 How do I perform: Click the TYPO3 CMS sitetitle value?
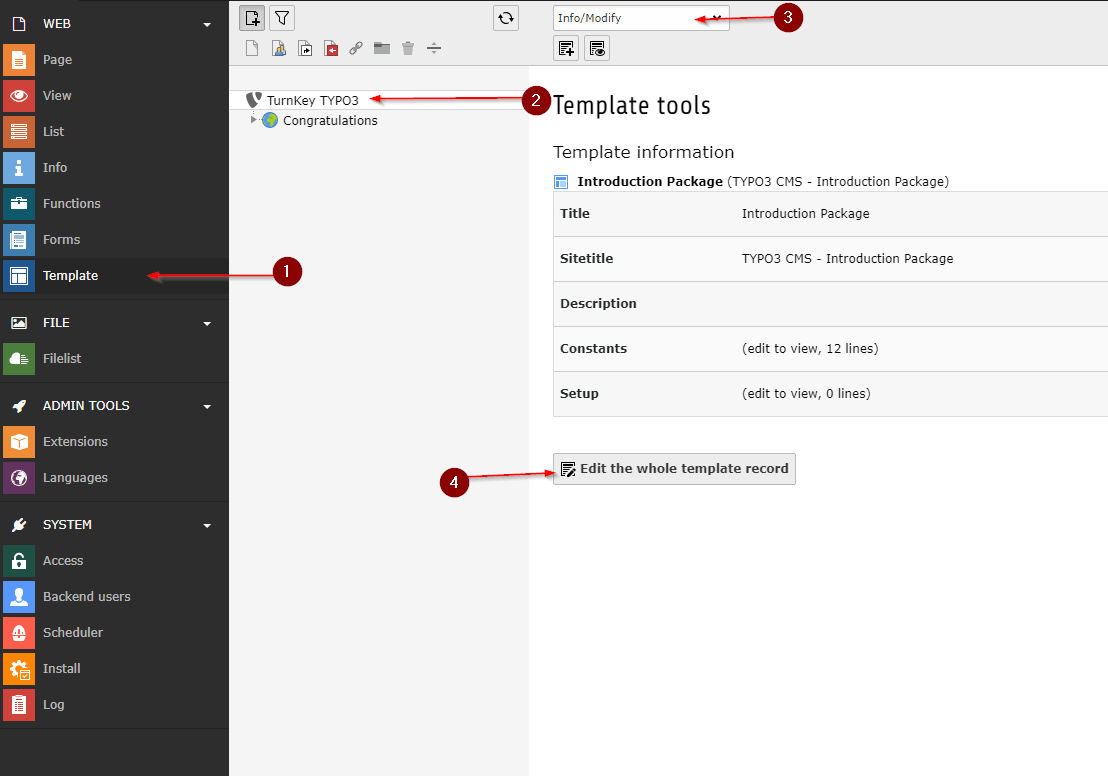tap(847, 259)
